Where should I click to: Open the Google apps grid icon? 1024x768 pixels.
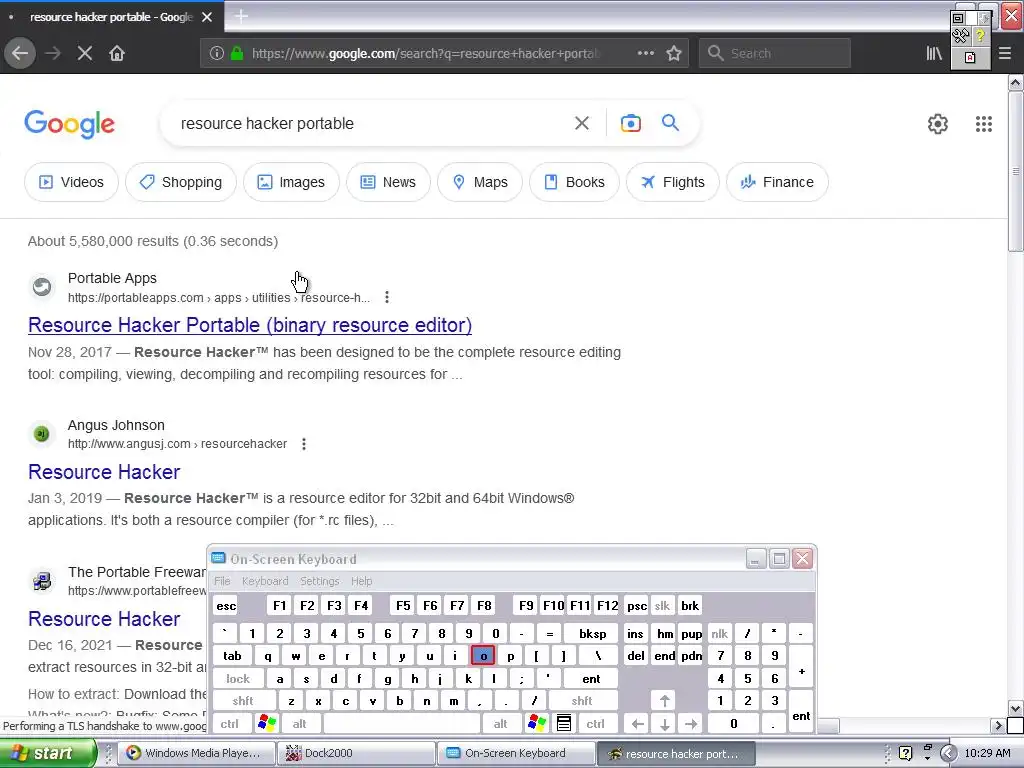coord(984,123)
